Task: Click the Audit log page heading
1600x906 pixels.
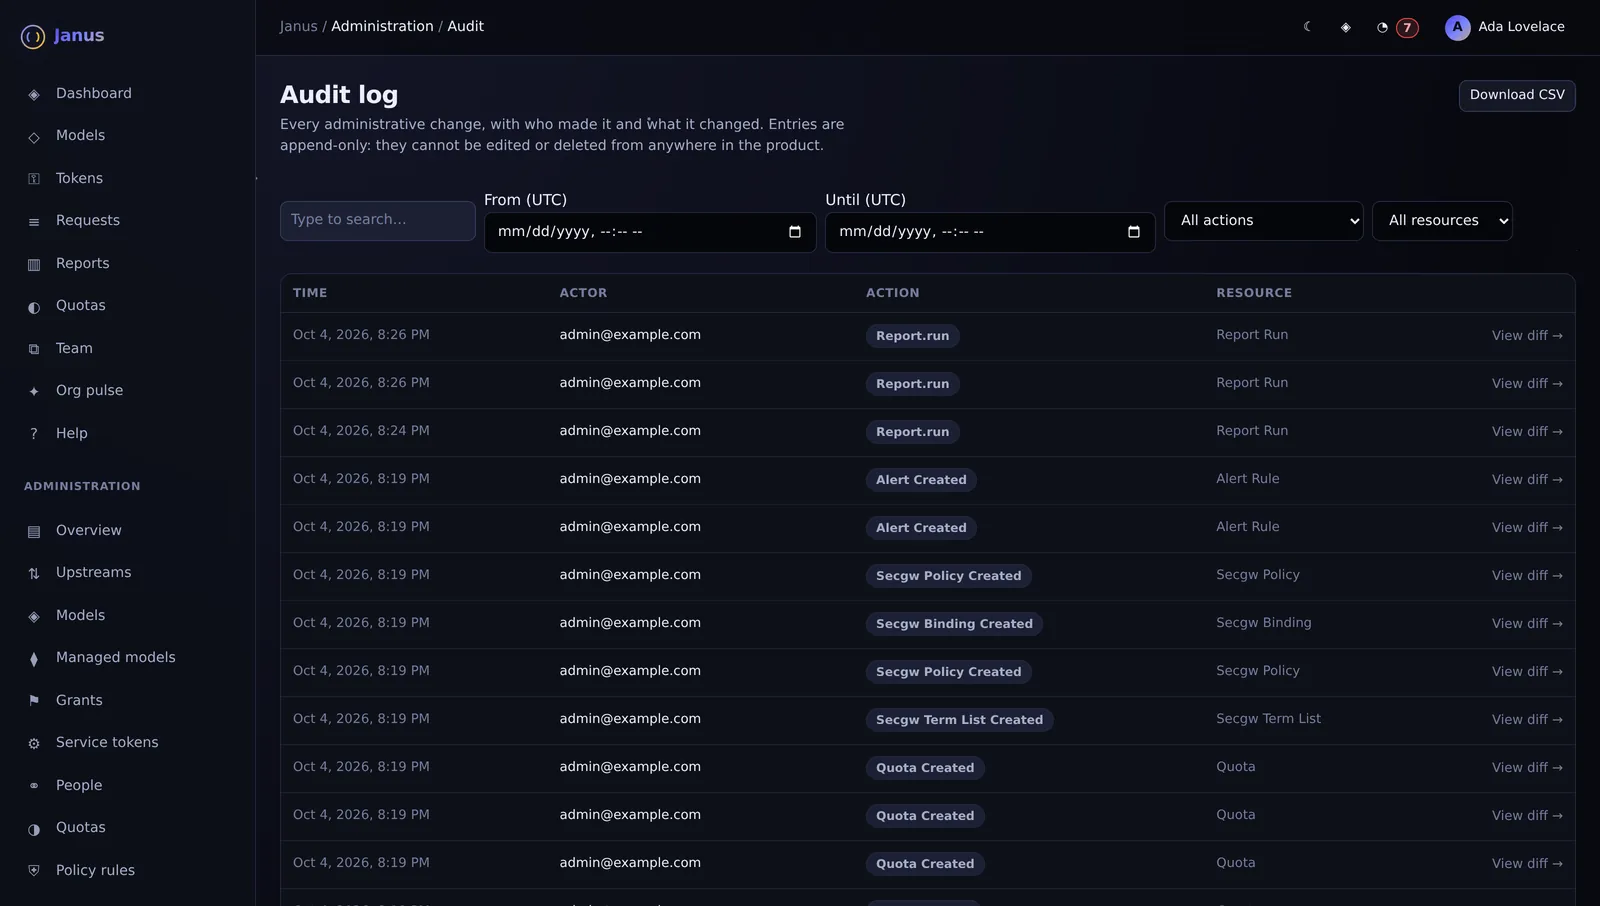Action: [339, 95]
